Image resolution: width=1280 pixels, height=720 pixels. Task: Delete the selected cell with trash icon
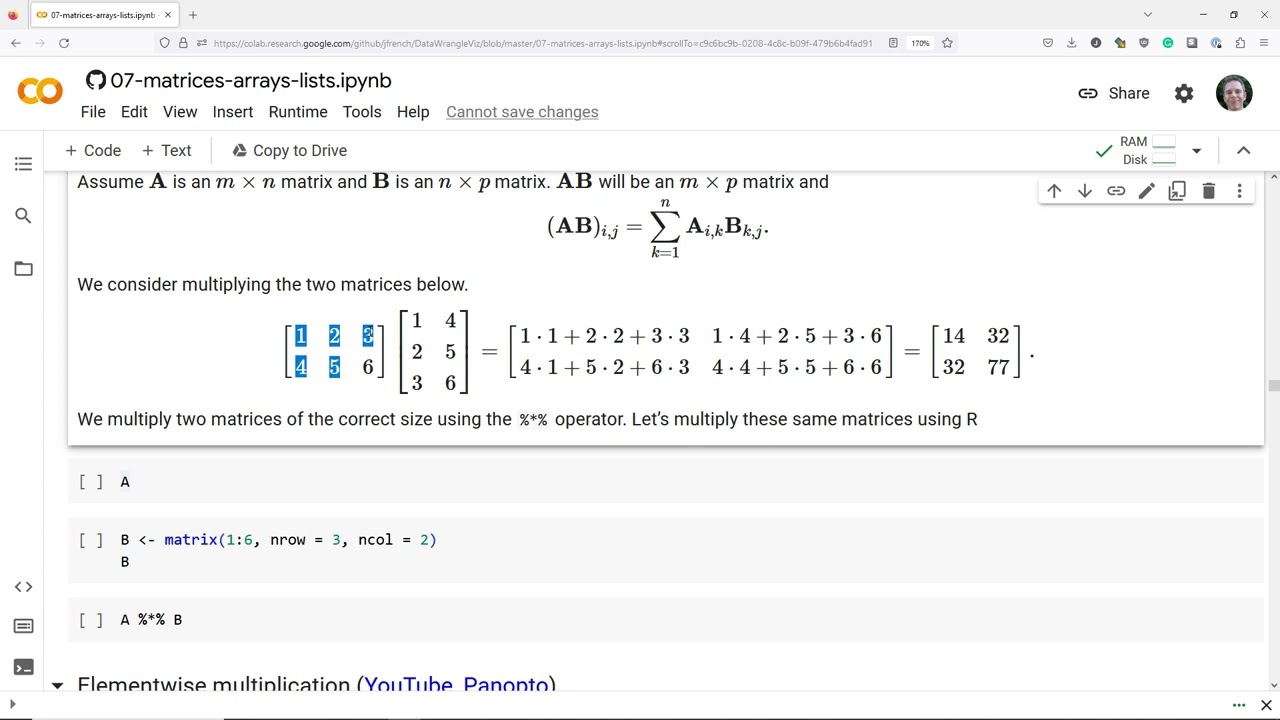click(x=1208, y=191)
